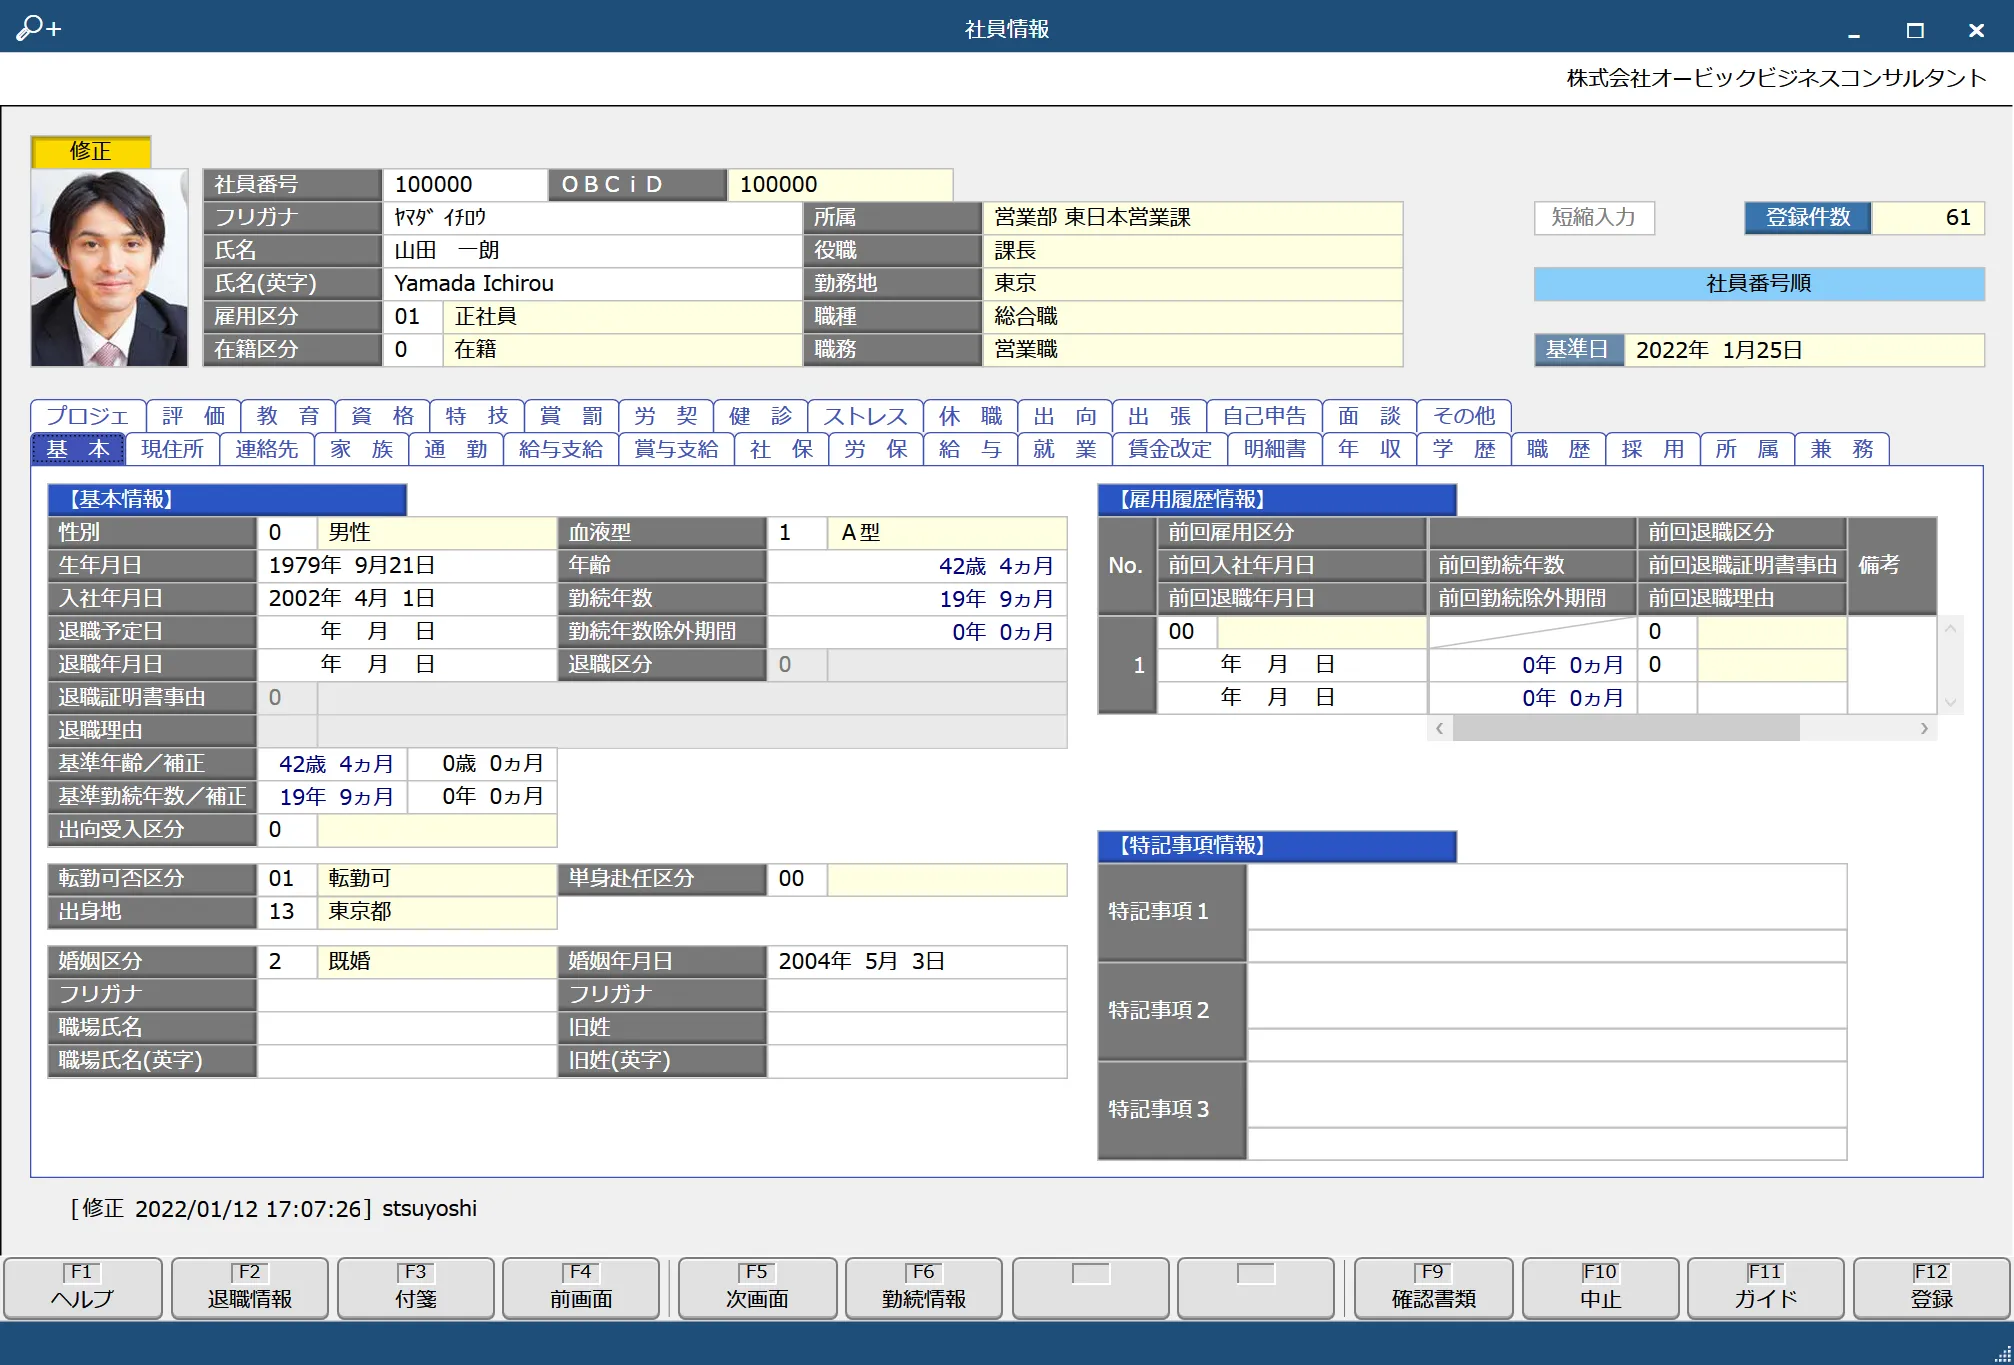Click the 特記事項1 text field
The width and height of the screenshot is (2014, 1365).
pyautogui.click(x=1546, y=897)
